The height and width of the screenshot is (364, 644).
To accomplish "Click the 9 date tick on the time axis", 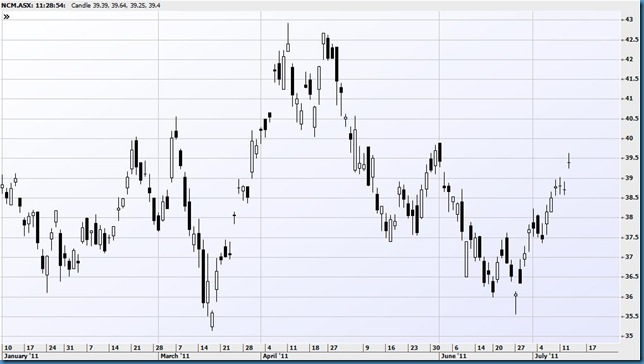I will click(367, 348).
